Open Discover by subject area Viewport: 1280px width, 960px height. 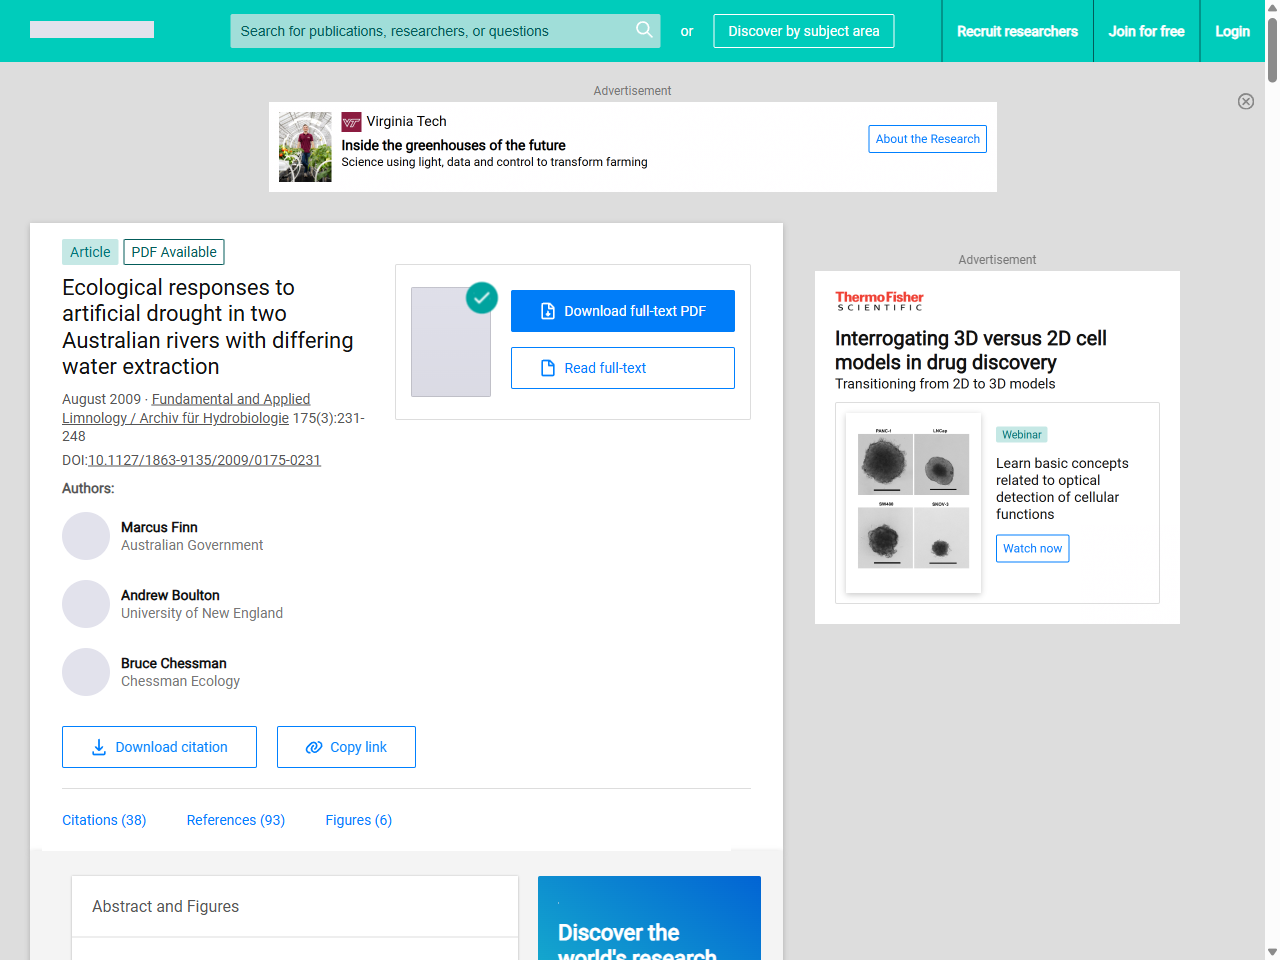coord(803,31)
